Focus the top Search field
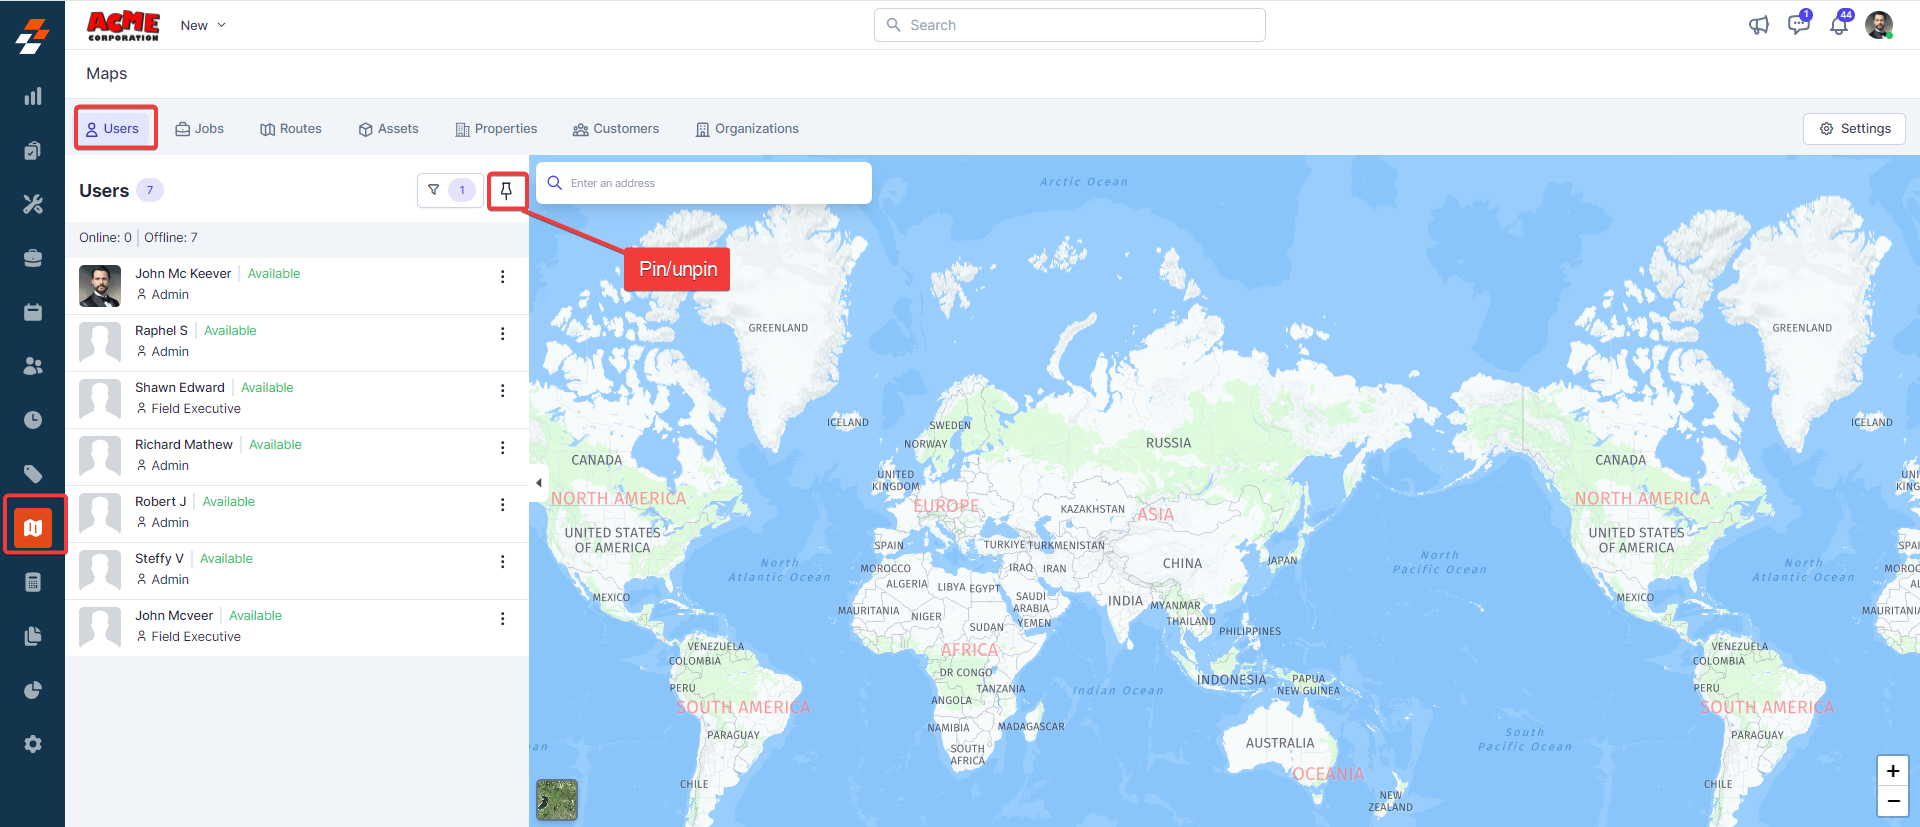 coord(1070,25)
